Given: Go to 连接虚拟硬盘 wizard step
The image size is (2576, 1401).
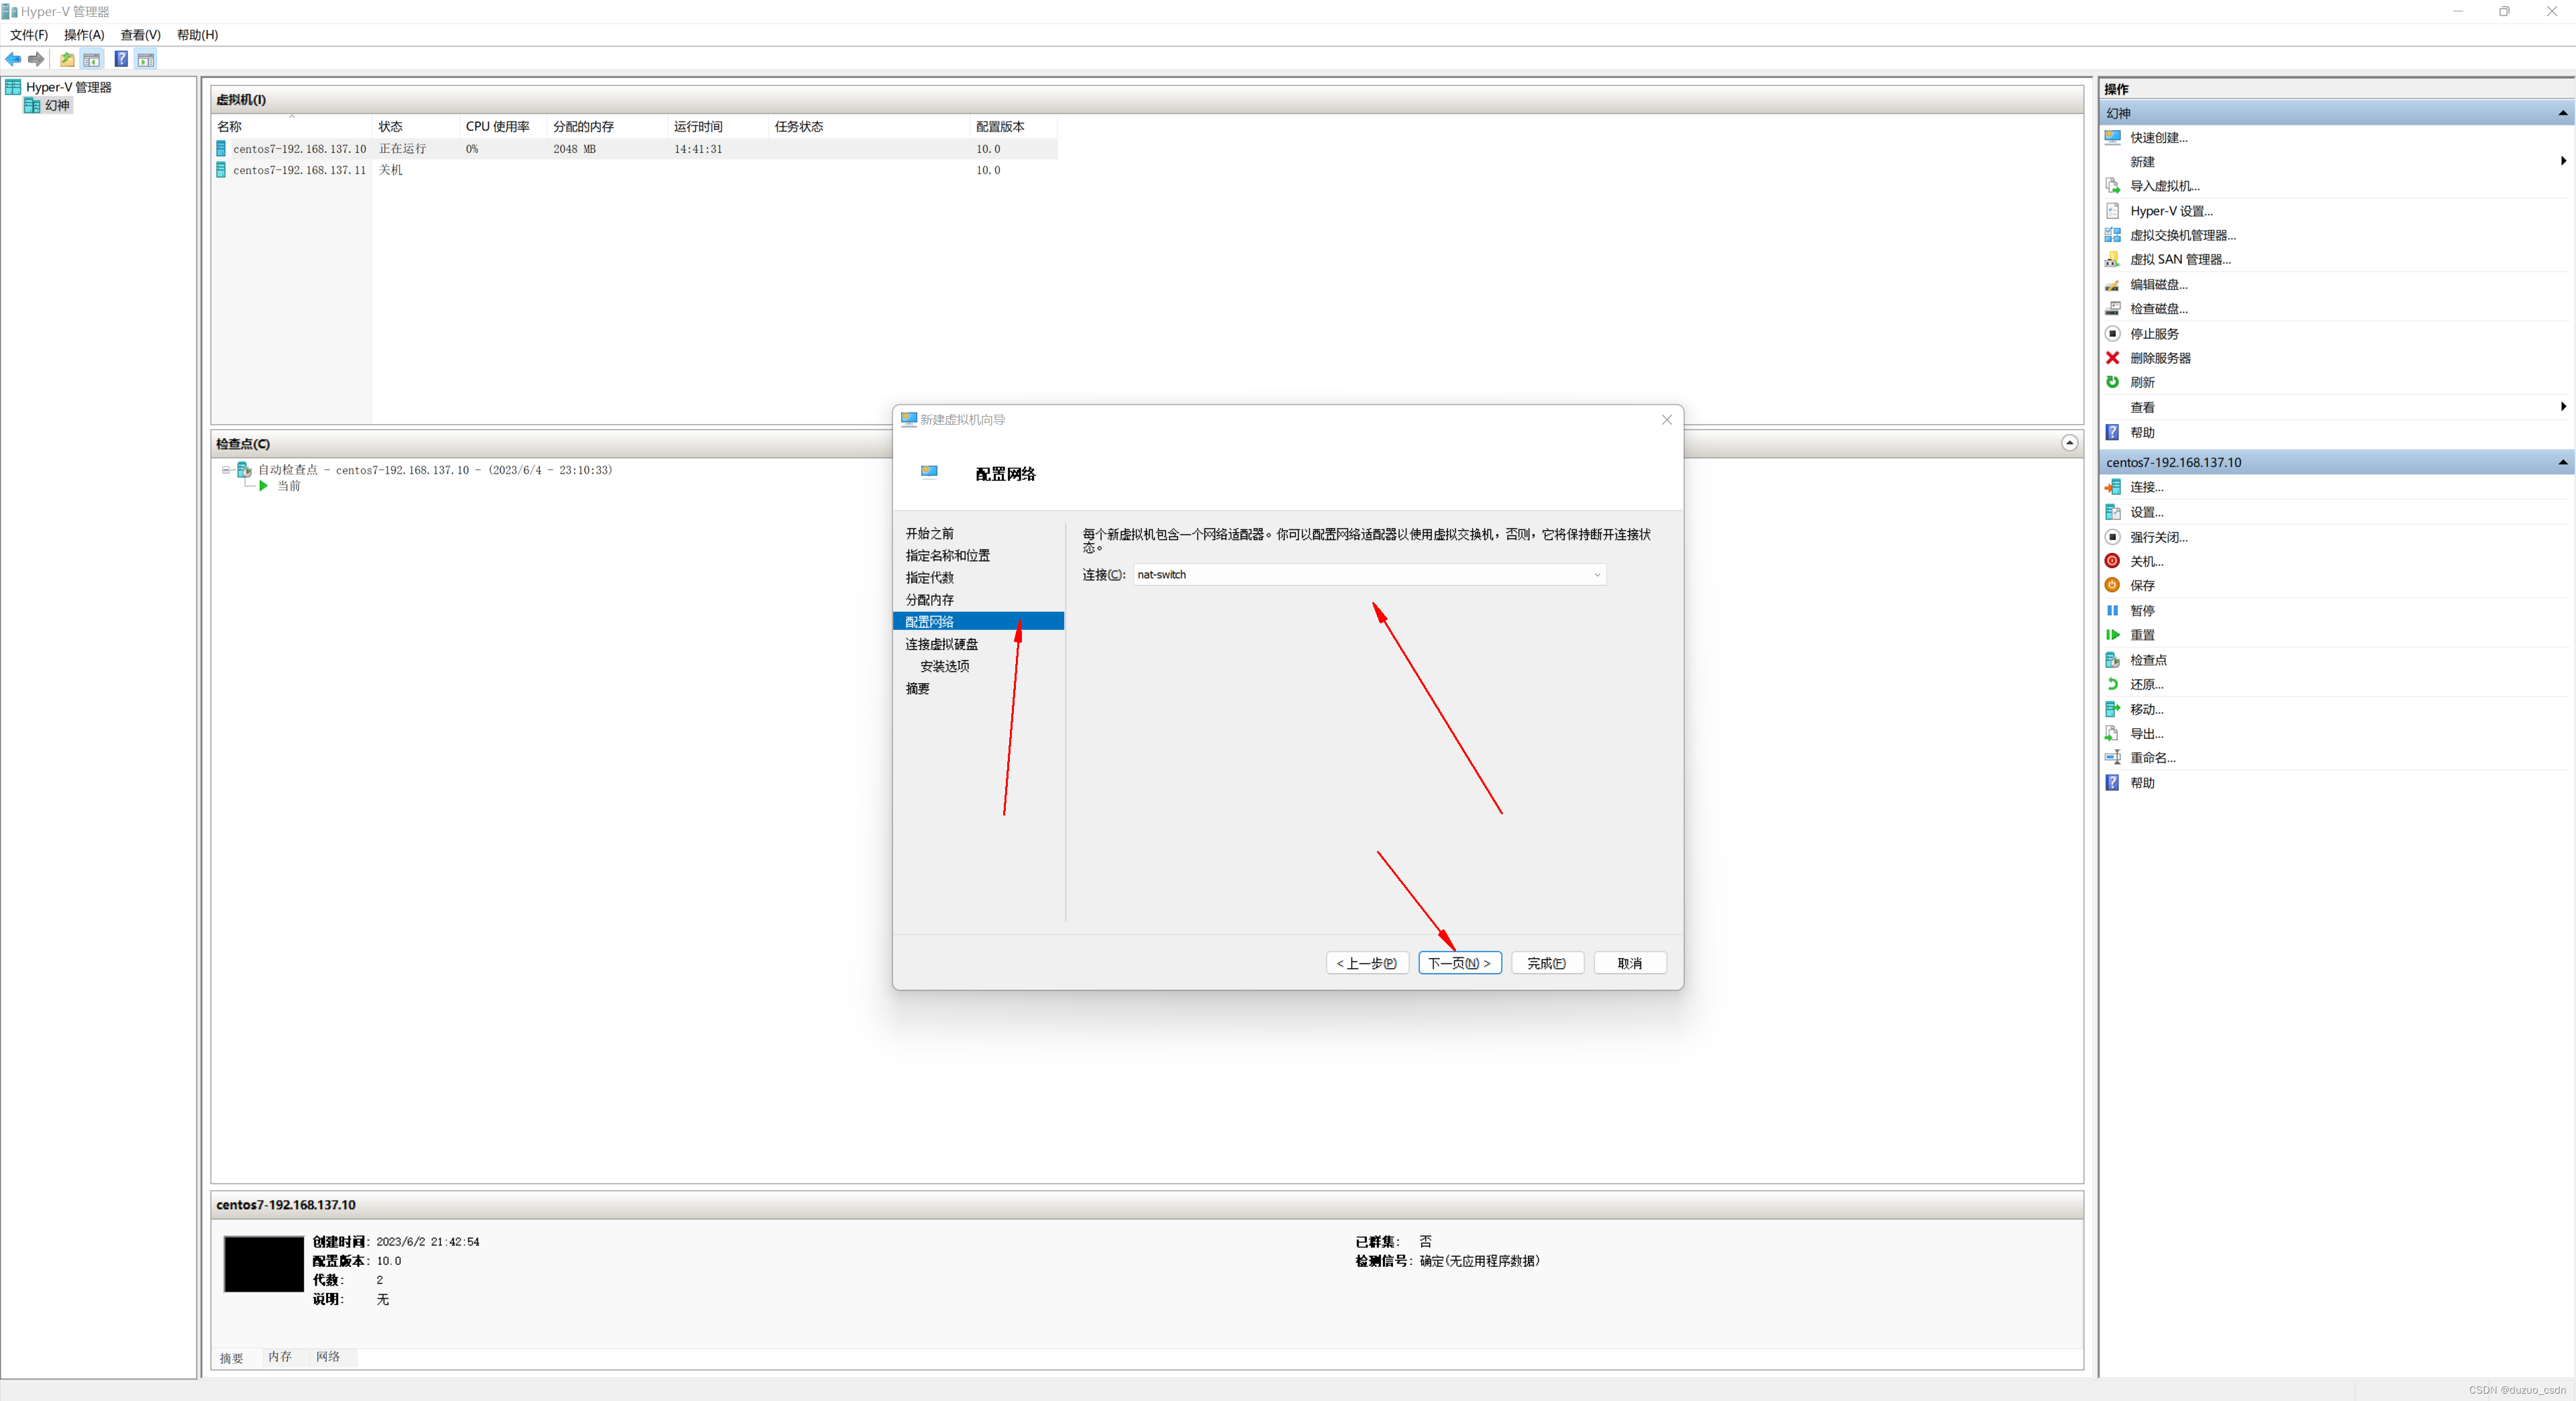Looking at the screenshot, I should [x=941, y=644].
